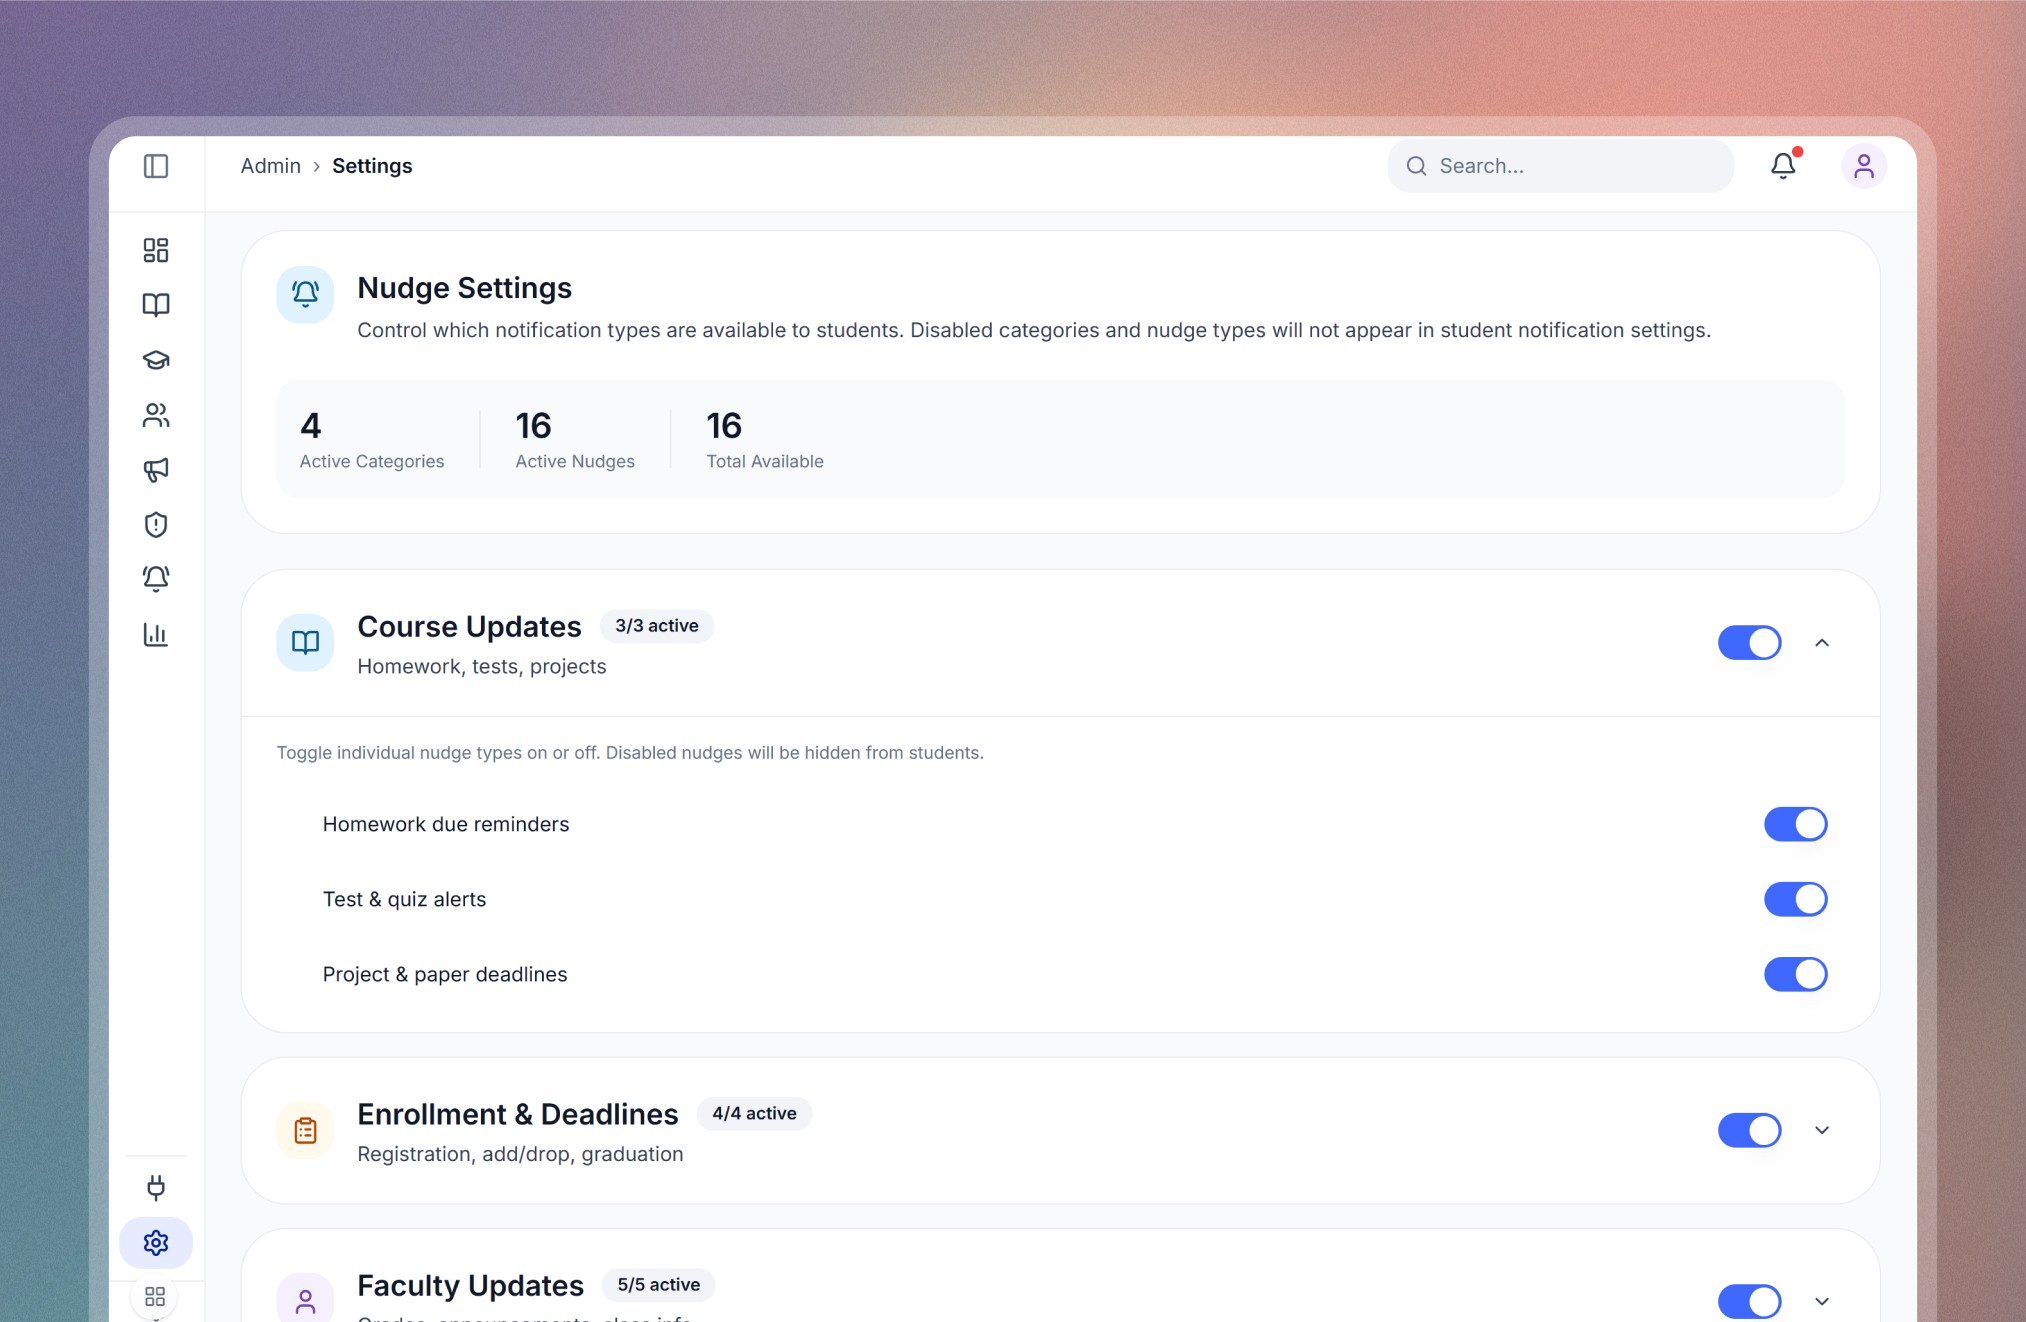2026x1322 pixels.
Task: Click the graduation cap sidebar icon
Action: 156,360
